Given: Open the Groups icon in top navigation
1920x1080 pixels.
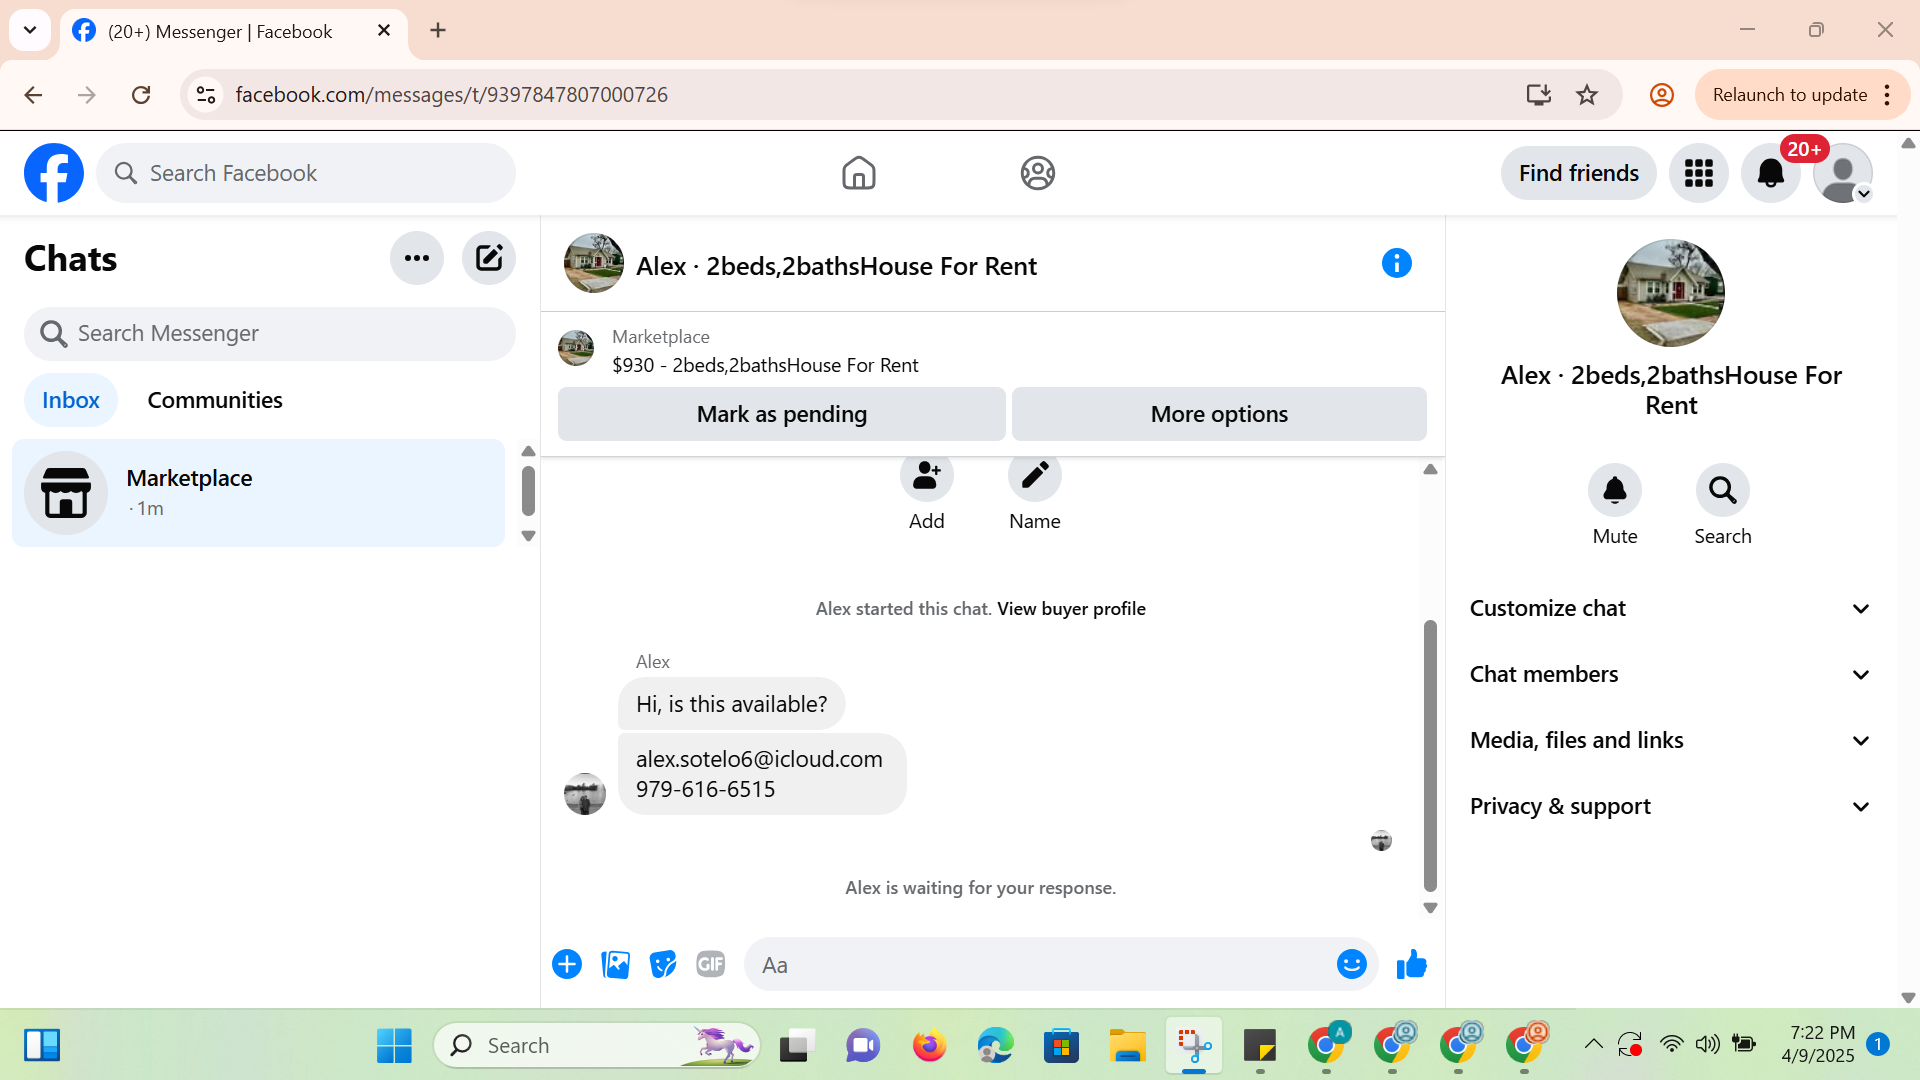Looking at the screenshot, I should click(x=1038, y=173).
